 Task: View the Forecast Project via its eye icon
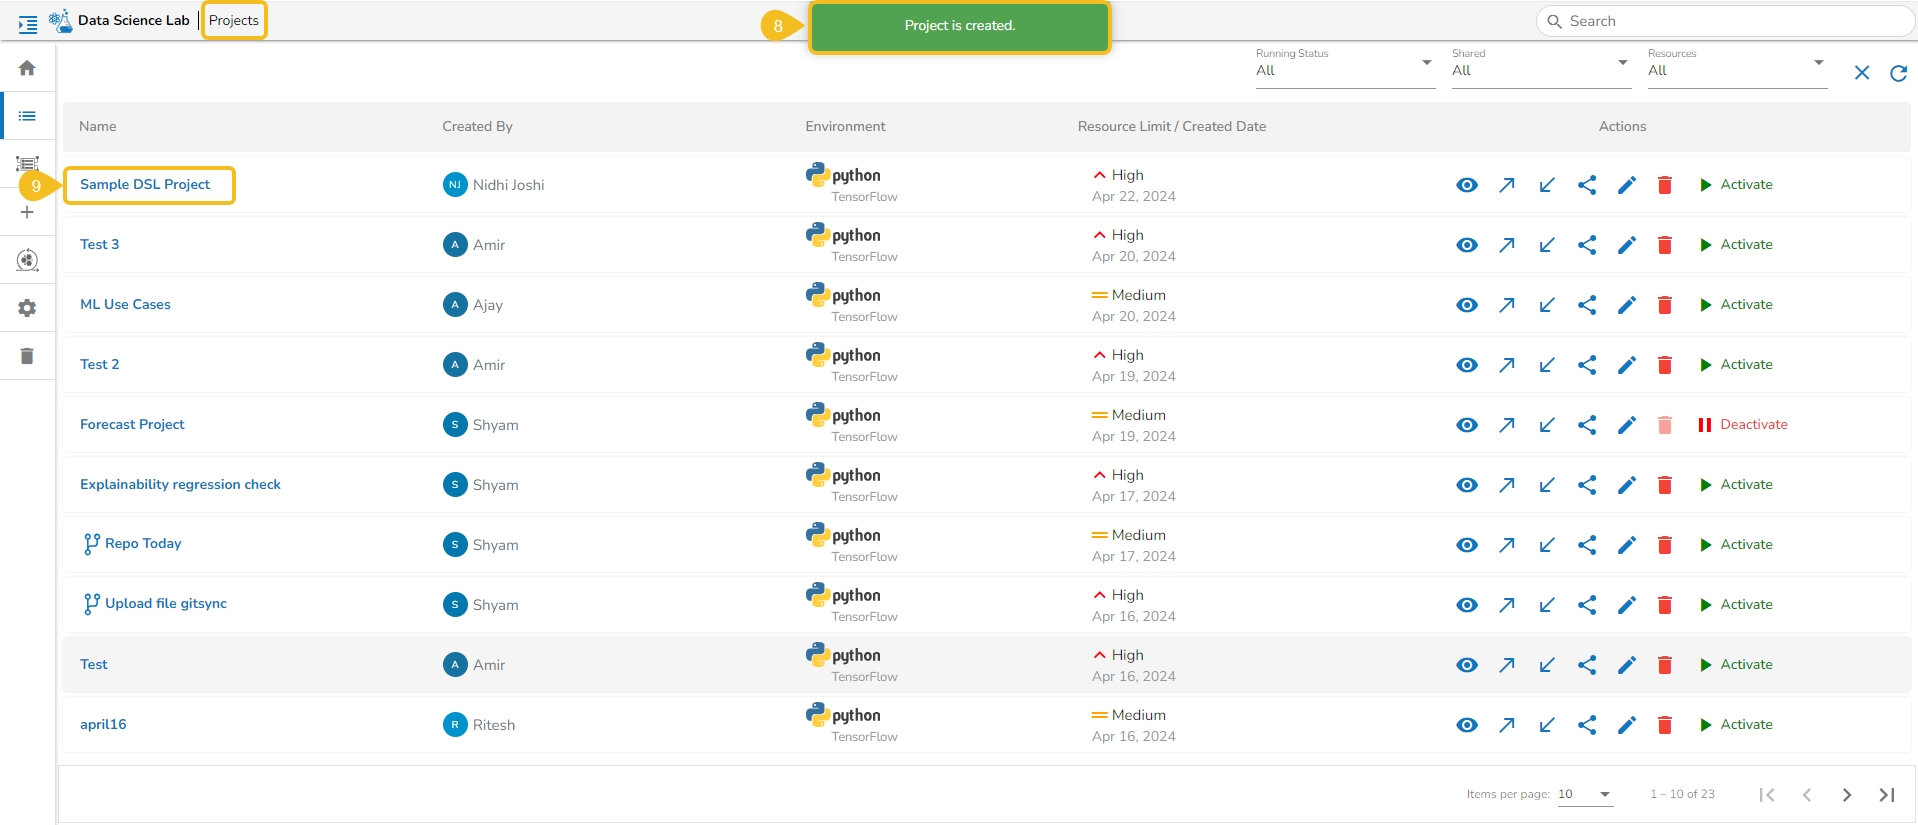[x=1466, y=425]
